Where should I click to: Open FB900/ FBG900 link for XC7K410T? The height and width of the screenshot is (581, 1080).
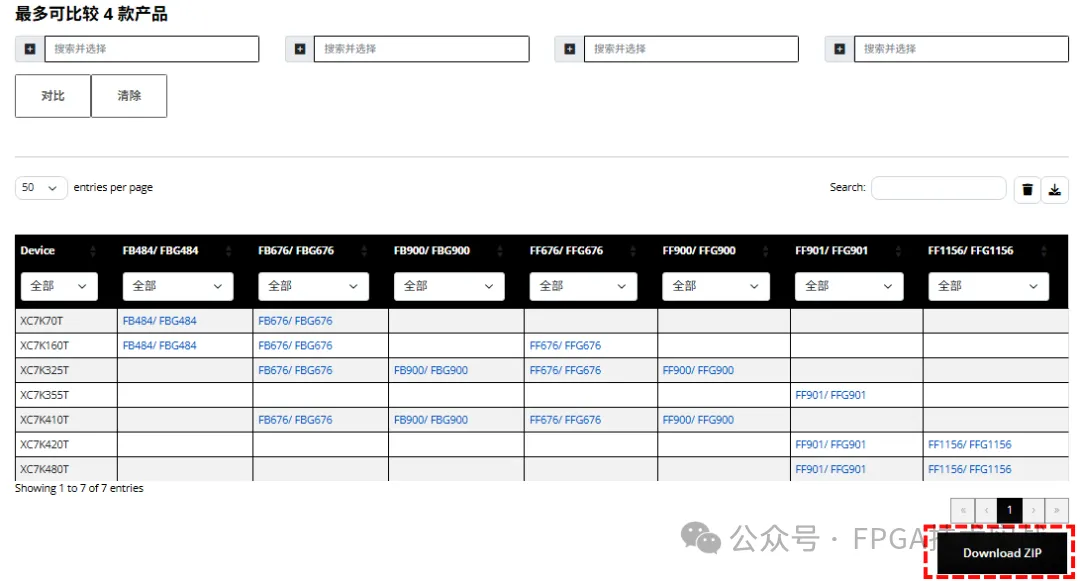(x=431, y=420)
